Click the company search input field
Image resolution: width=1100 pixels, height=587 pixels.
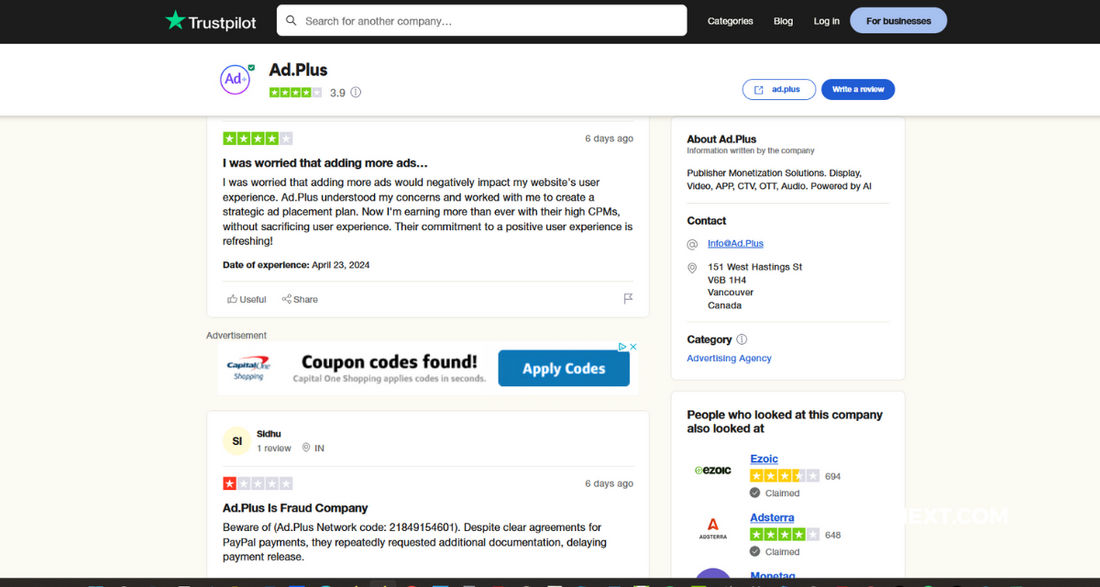(x=480, y=20)
